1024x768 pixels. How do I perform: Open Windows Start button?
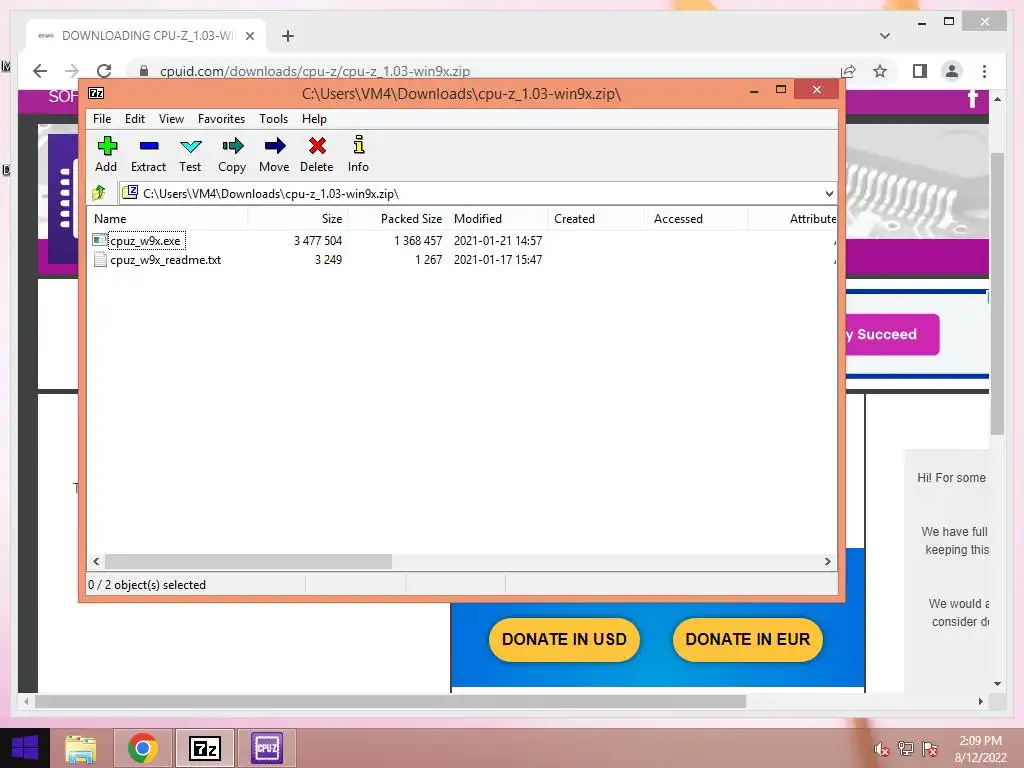pyautogui.click(x=25, y=748)
